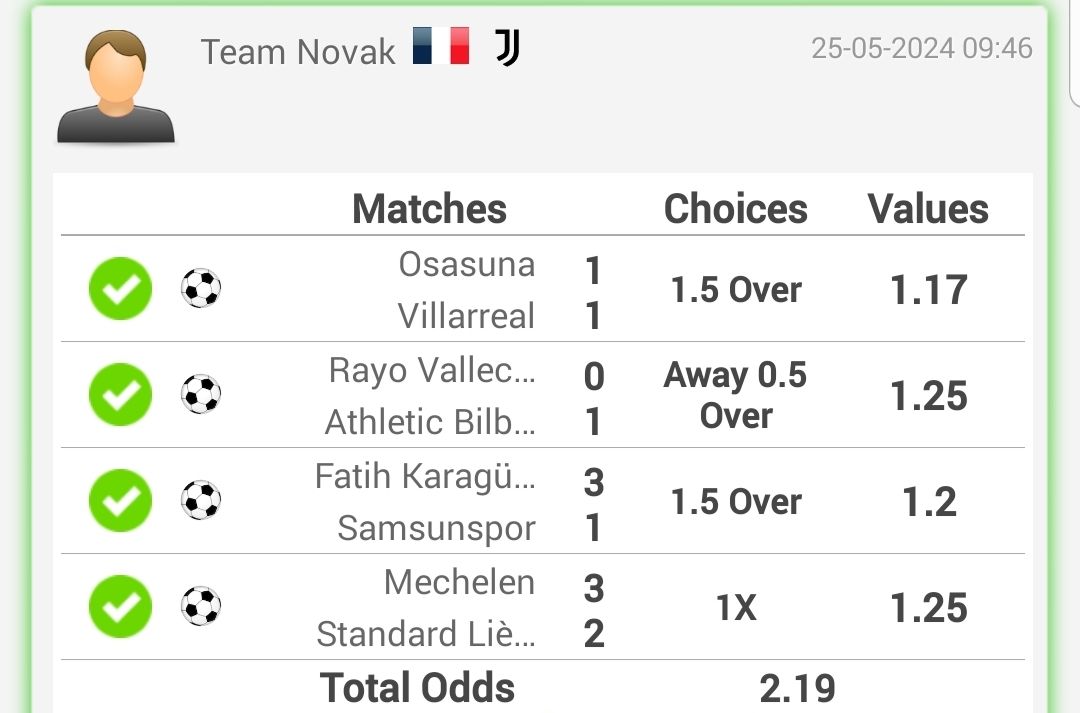Click the green checkmark for Samsunspor match
Screen dimensions: 1080x713
pyautogui.click(x=121, y=501)
